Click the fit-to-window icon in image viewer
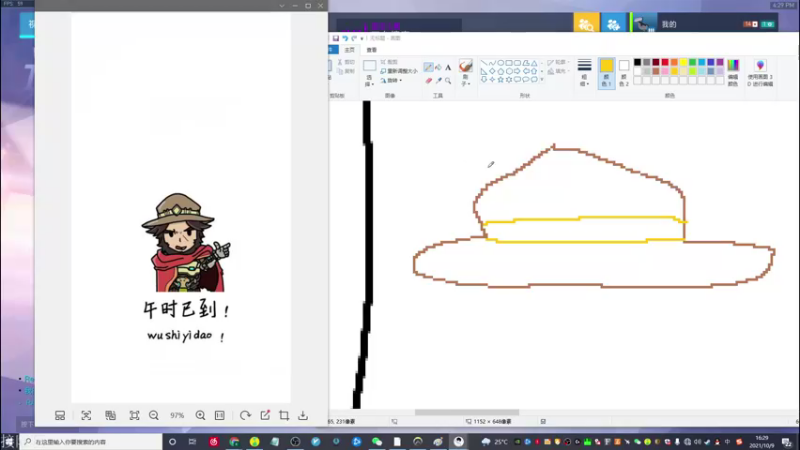This screenshot has height=450, width=800. click(x=134, y=415)
